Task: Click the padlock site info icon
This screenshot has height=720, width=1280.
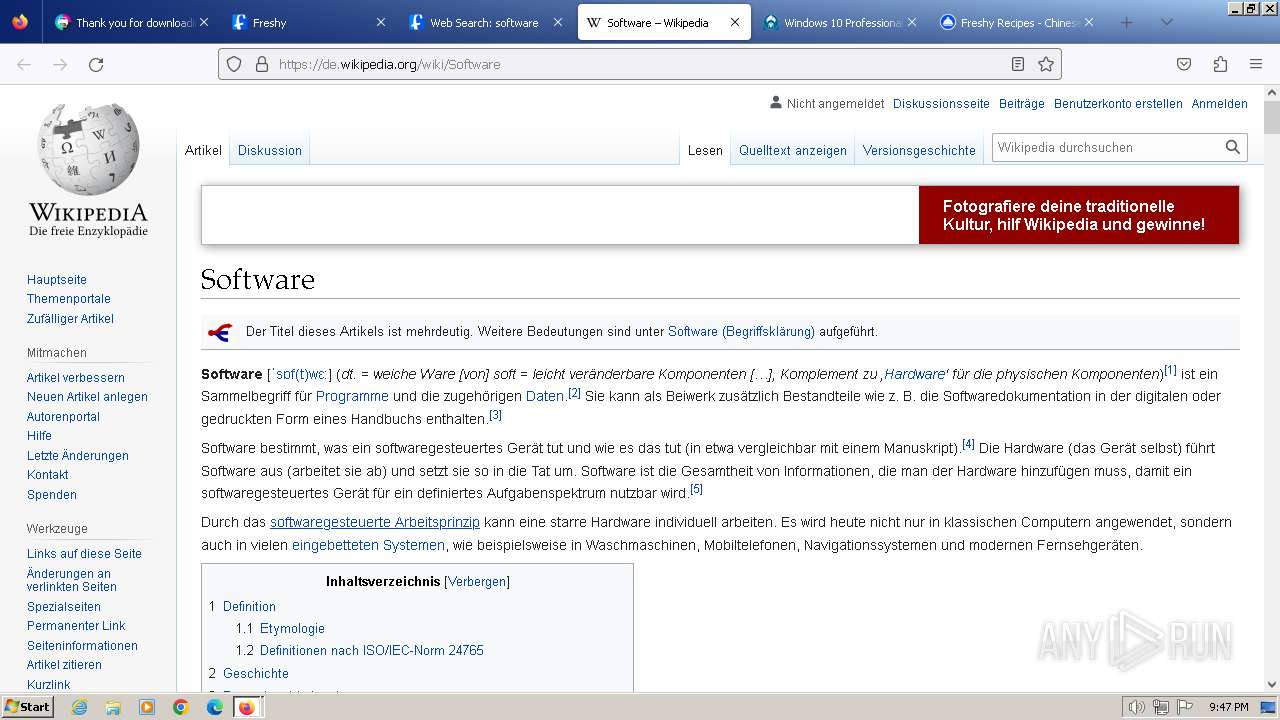Action: click(262, 64)
